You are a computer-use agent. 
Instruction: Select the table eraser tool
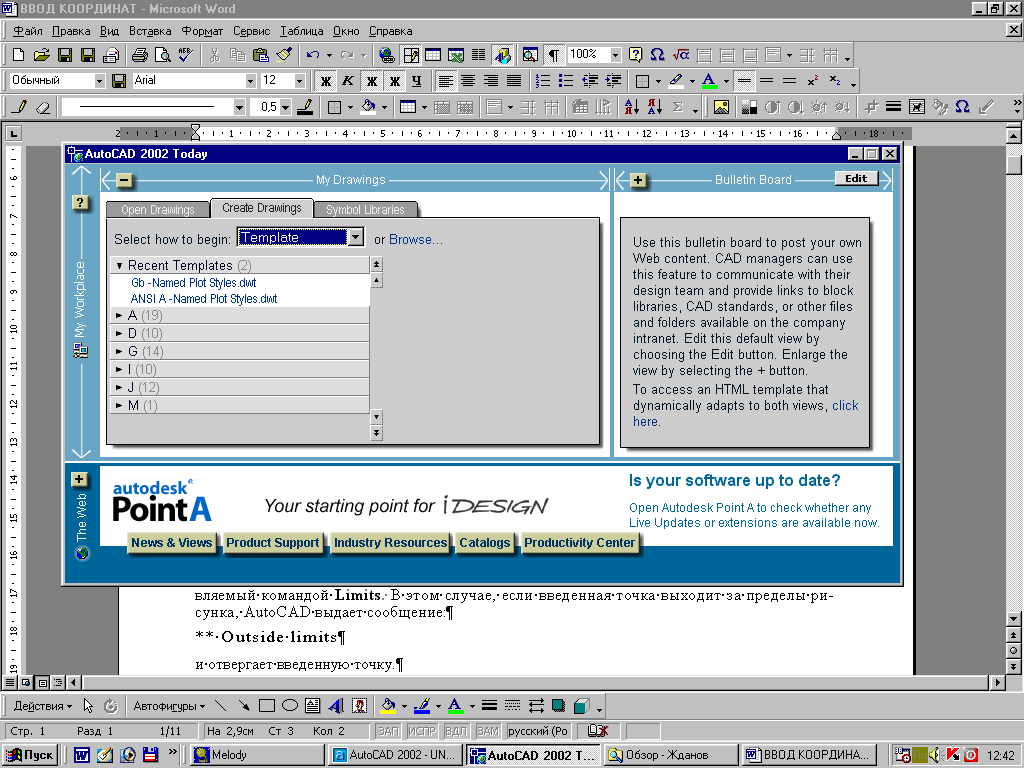43,107
